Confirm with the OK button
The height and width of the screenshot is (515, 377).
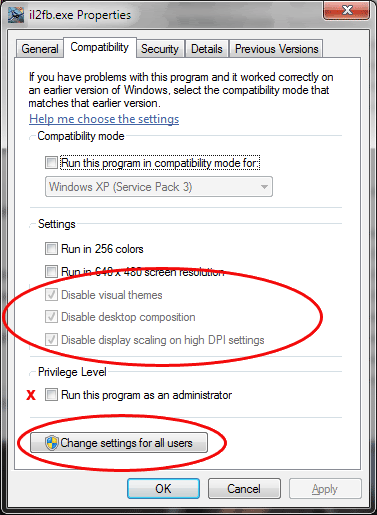click(163, 489)
